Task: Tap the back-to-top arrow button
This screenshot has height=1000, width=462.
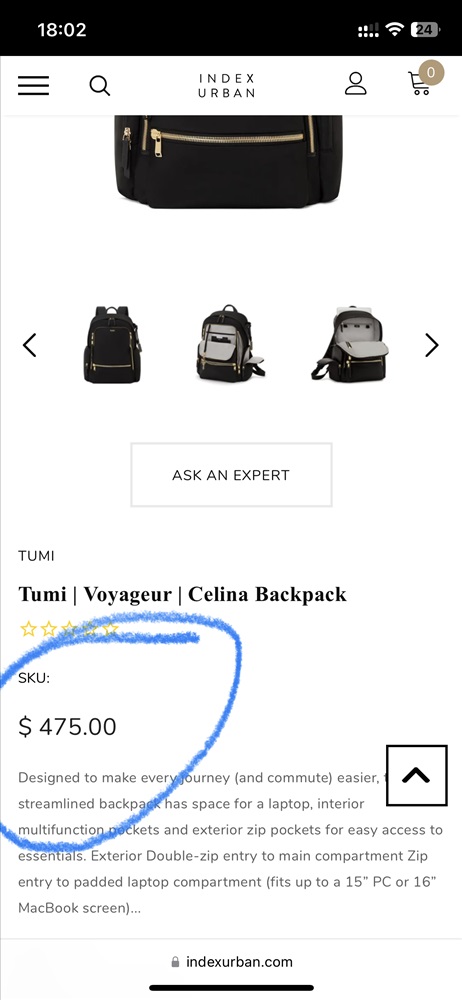Action: (417, 775)
